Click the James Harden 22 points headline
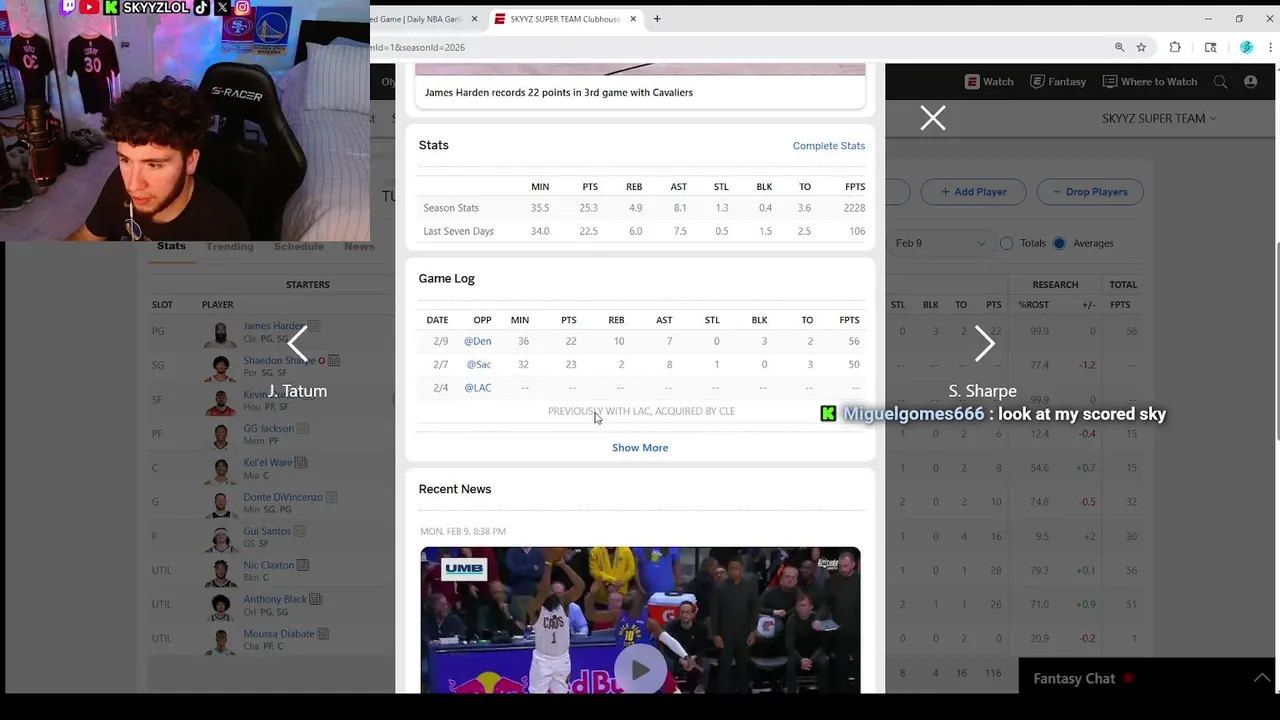 pos(559,92)
